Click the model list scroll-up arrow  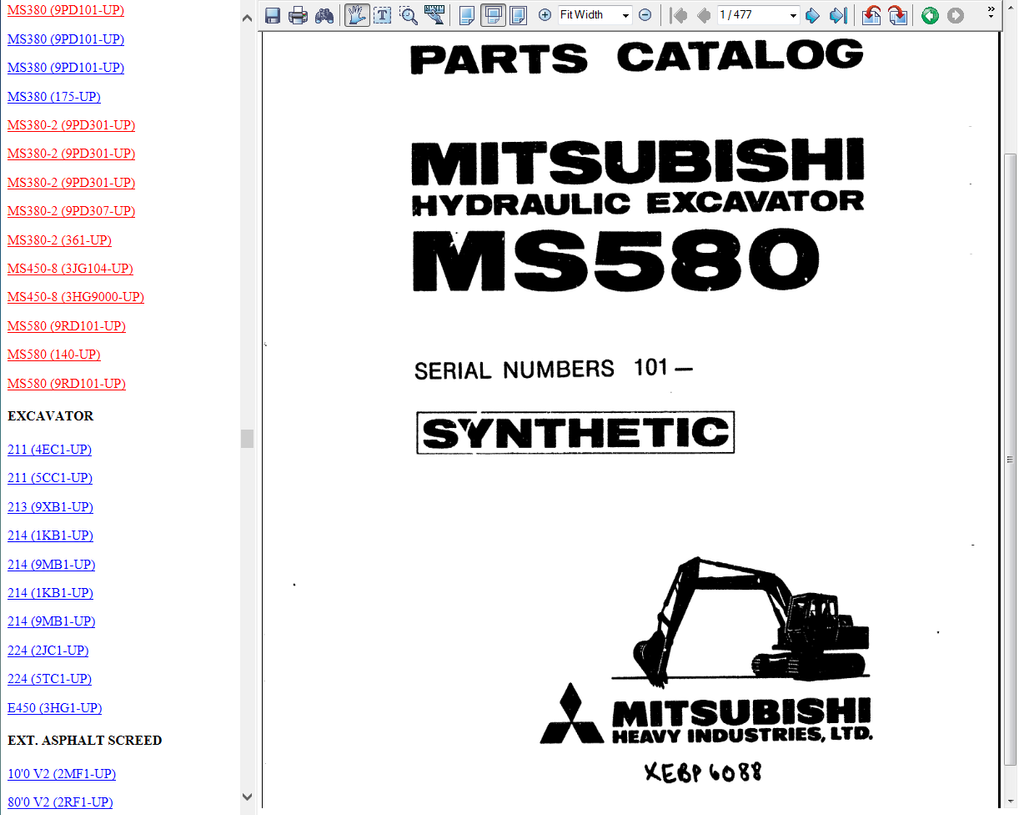[247, 18]
